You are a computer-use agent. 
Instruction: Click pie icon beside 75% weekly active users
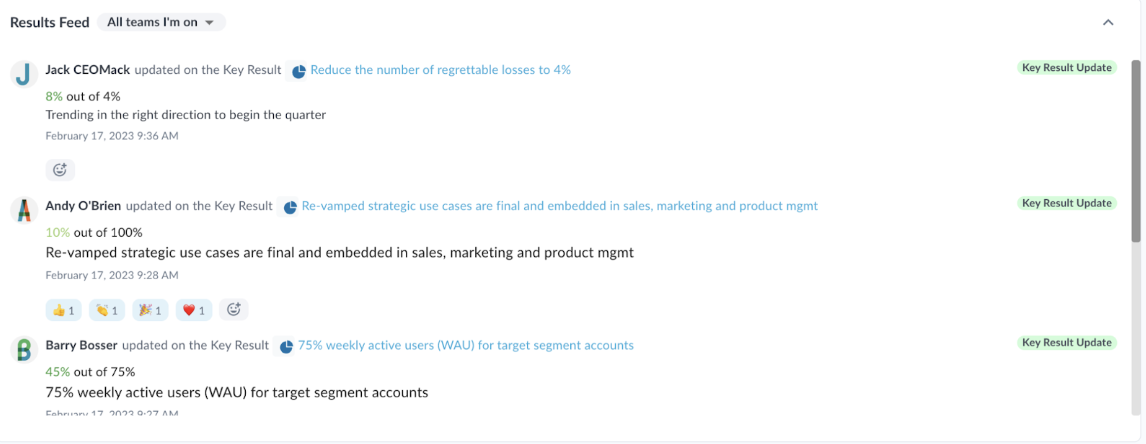coord(286,346)
